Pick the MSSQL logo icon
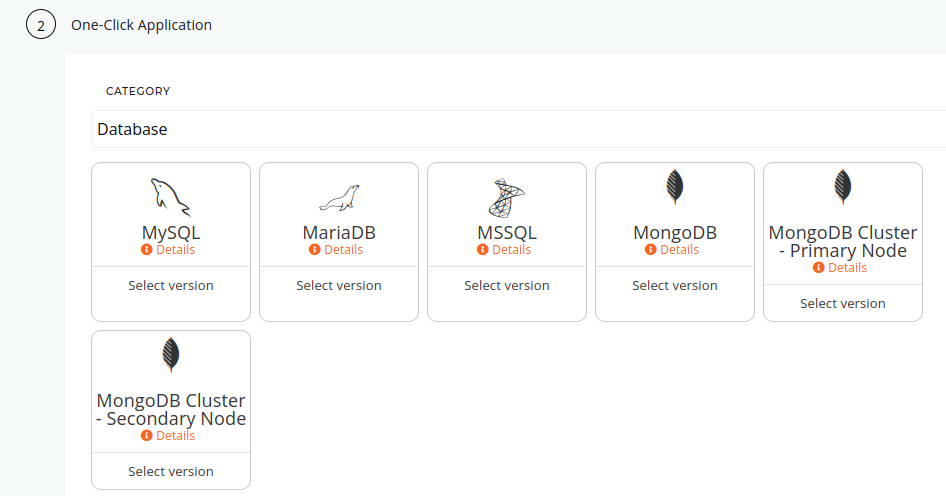The height and width of the screenshot is (496, 946). [x=507, y=197]
